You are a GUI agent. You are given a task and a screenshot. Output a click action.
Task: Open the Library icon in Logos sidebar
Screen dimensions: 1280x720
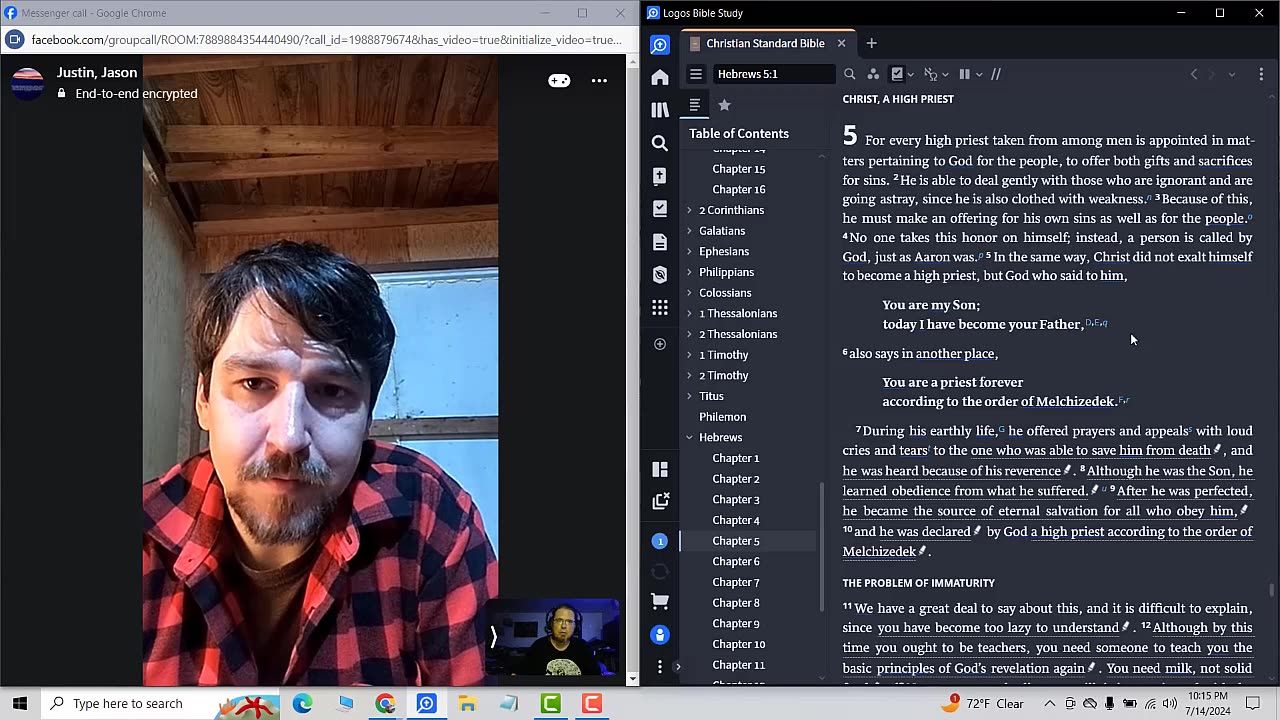tap(660, 110)
